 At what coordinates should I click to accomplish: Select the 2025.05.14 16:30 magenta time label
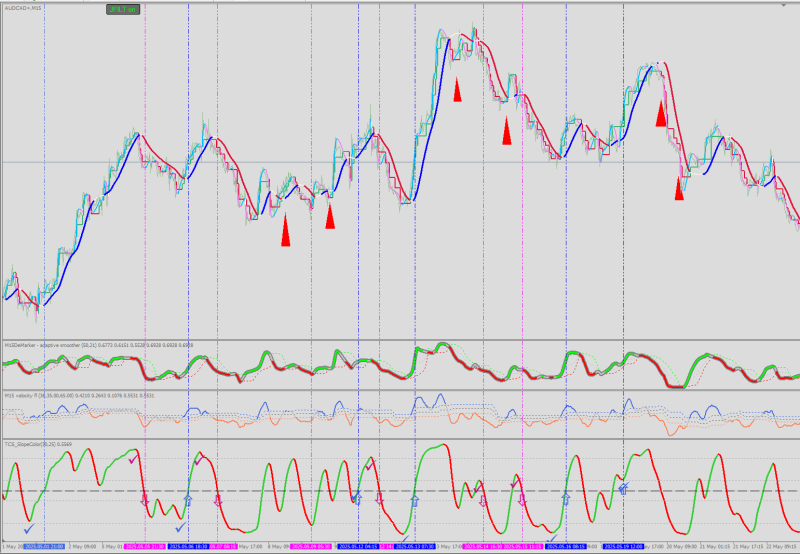click(x=483, y=546)
